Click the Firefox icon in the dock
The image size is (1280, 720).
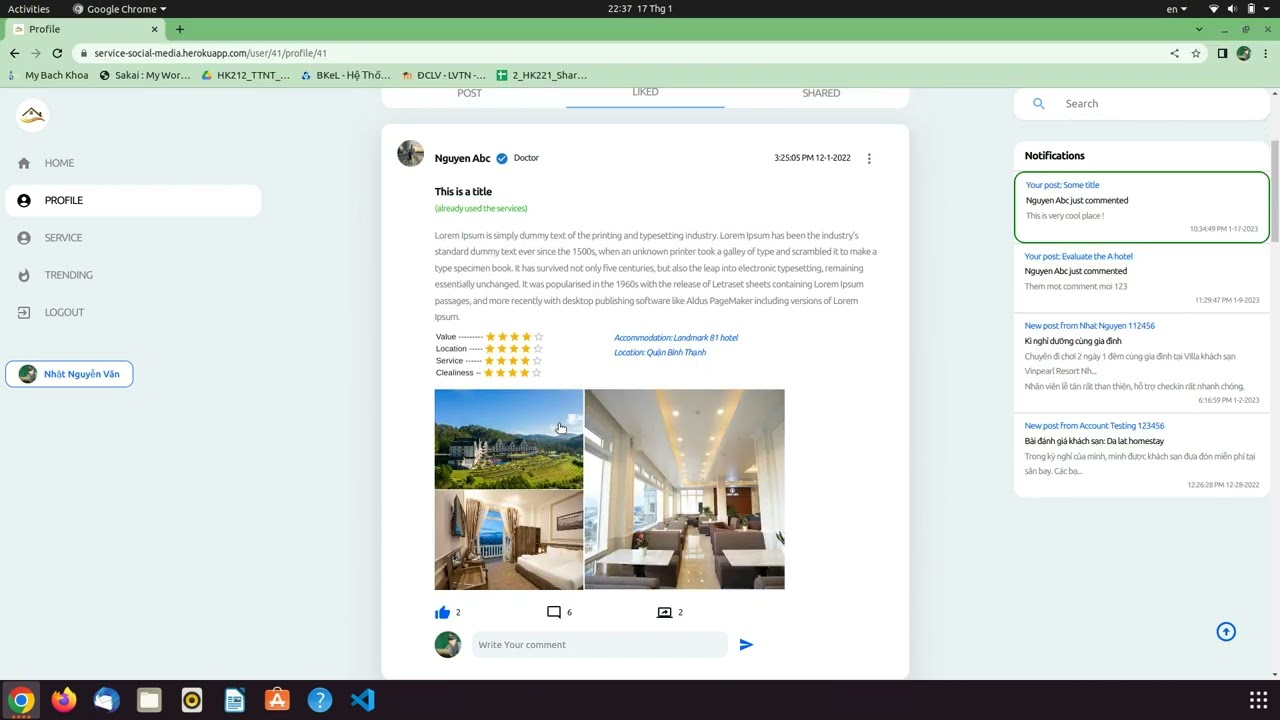64,700
